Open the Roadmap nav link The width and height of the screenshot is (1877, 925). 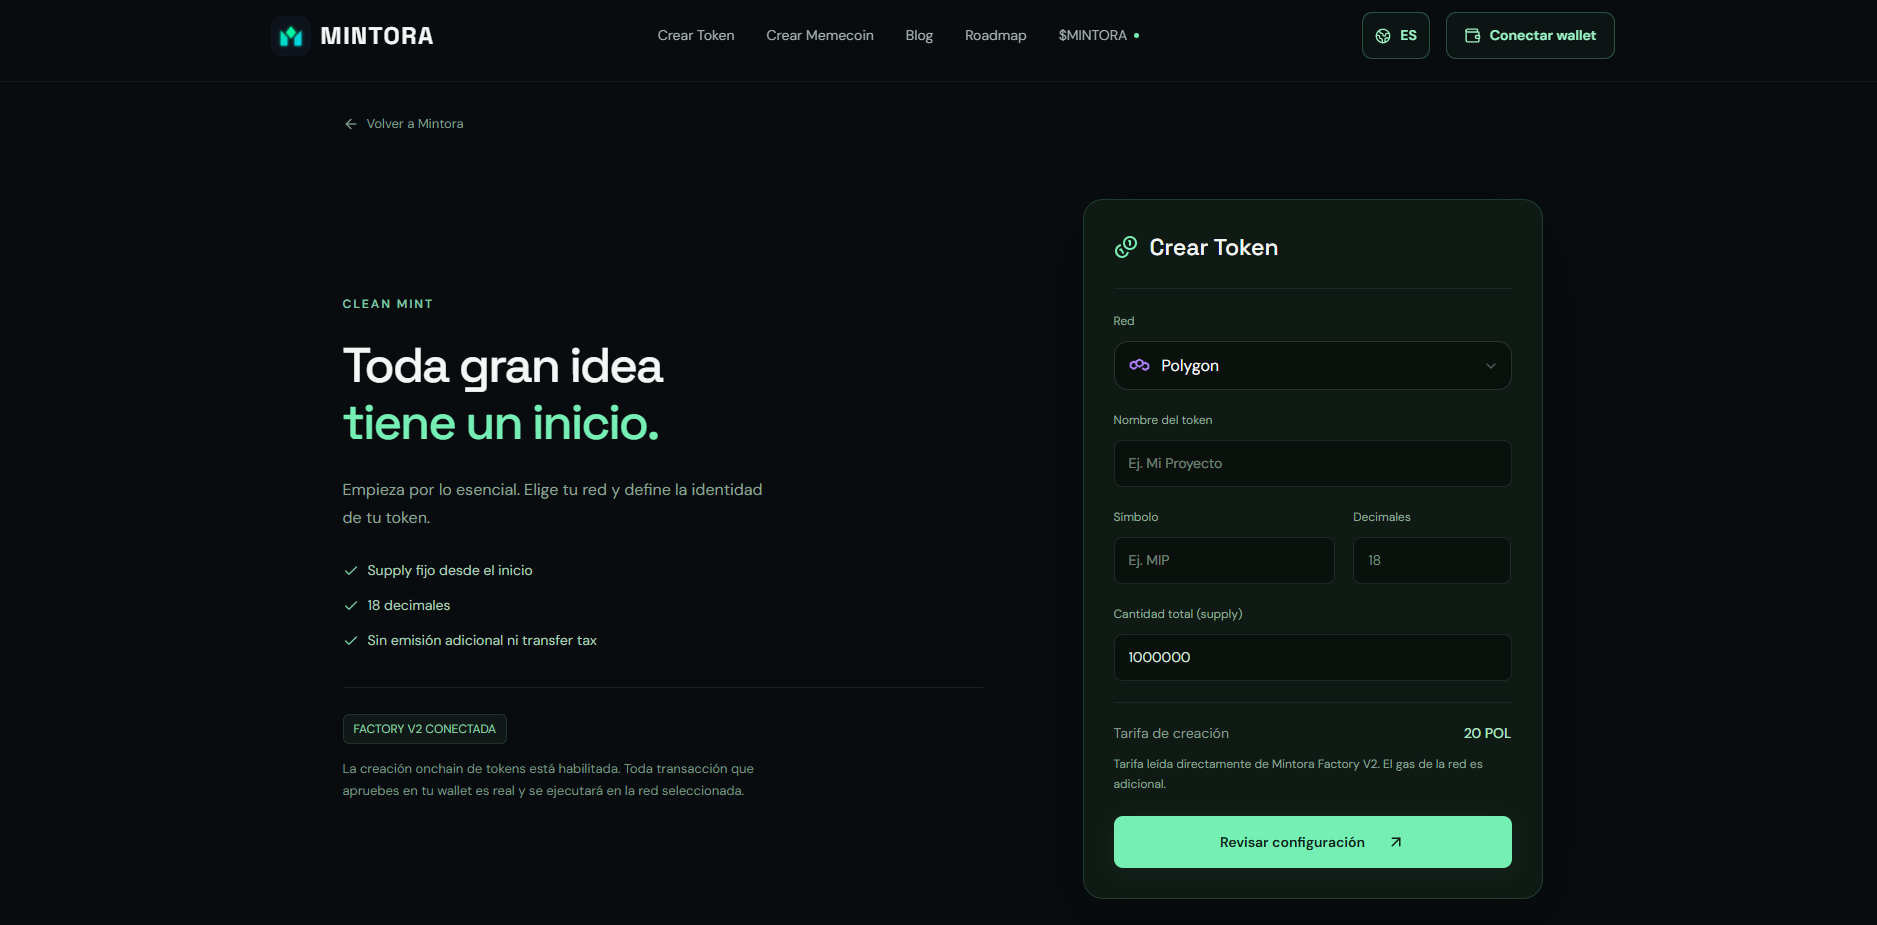point(995,35)
